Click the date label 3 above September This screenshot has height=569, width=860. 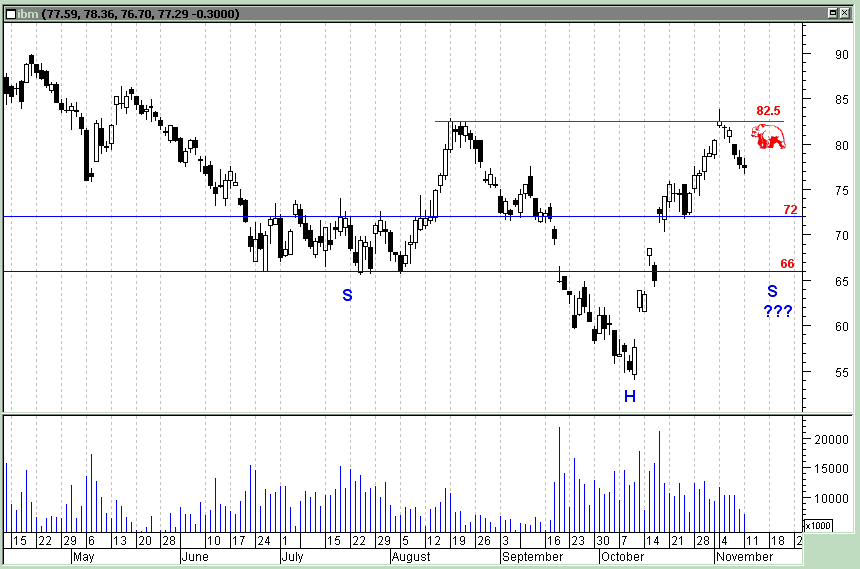pos(505,541)
